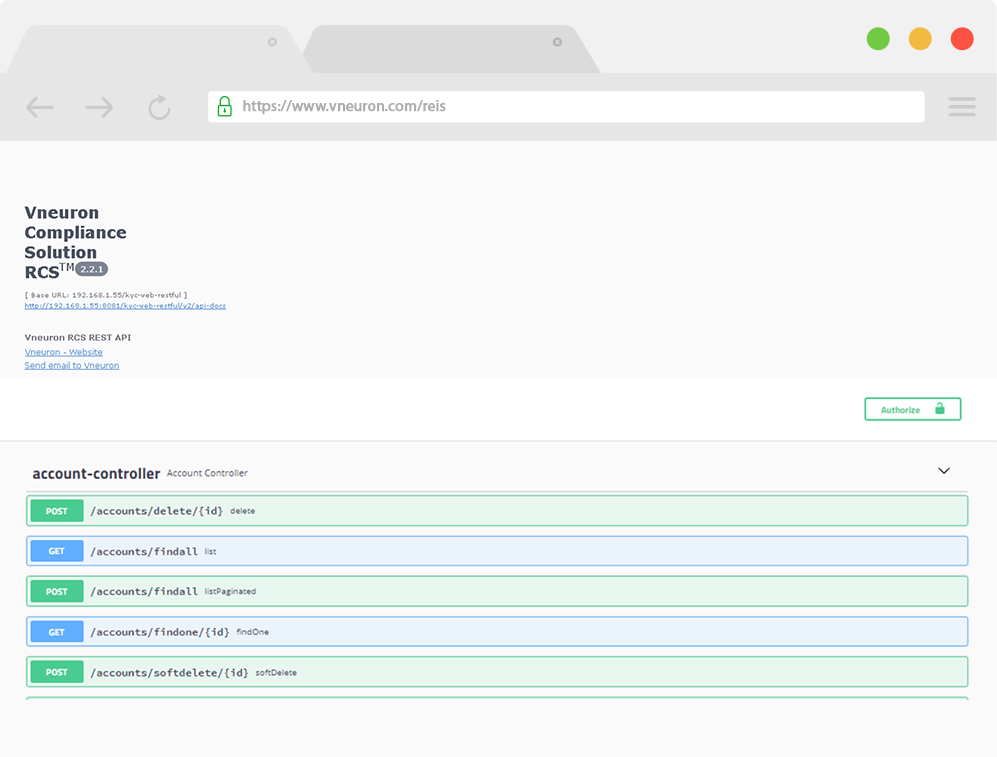Close the first browser tab

272,42
